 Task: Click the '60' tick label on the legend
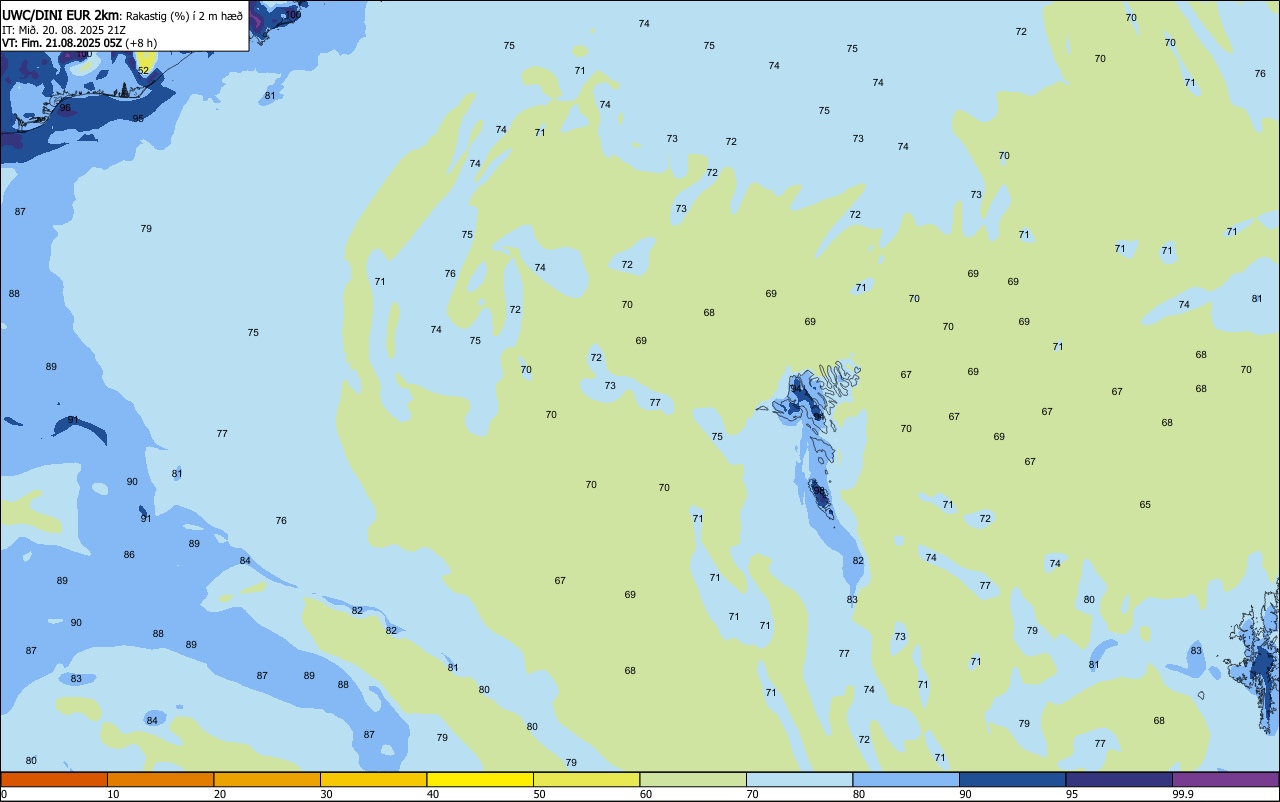646,794
